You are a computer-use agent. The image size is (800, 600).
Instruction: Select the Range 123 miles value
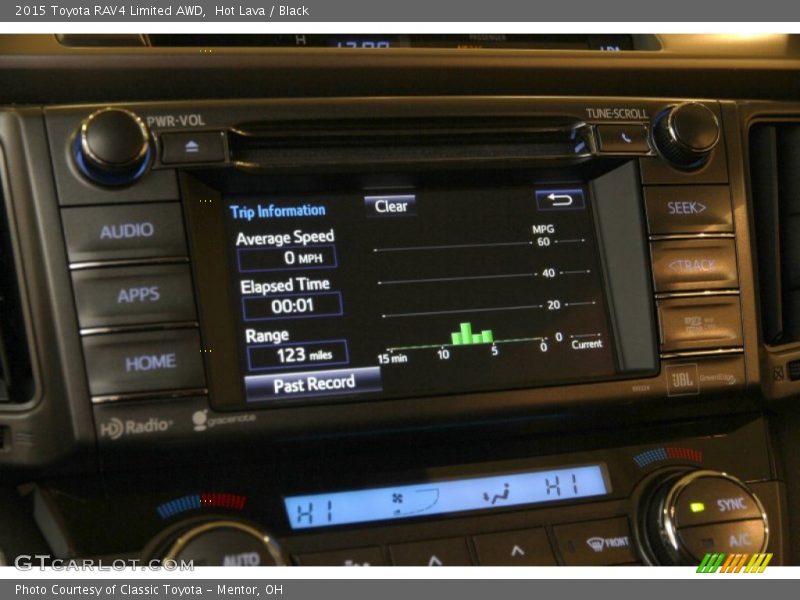(x=297, y=355)
